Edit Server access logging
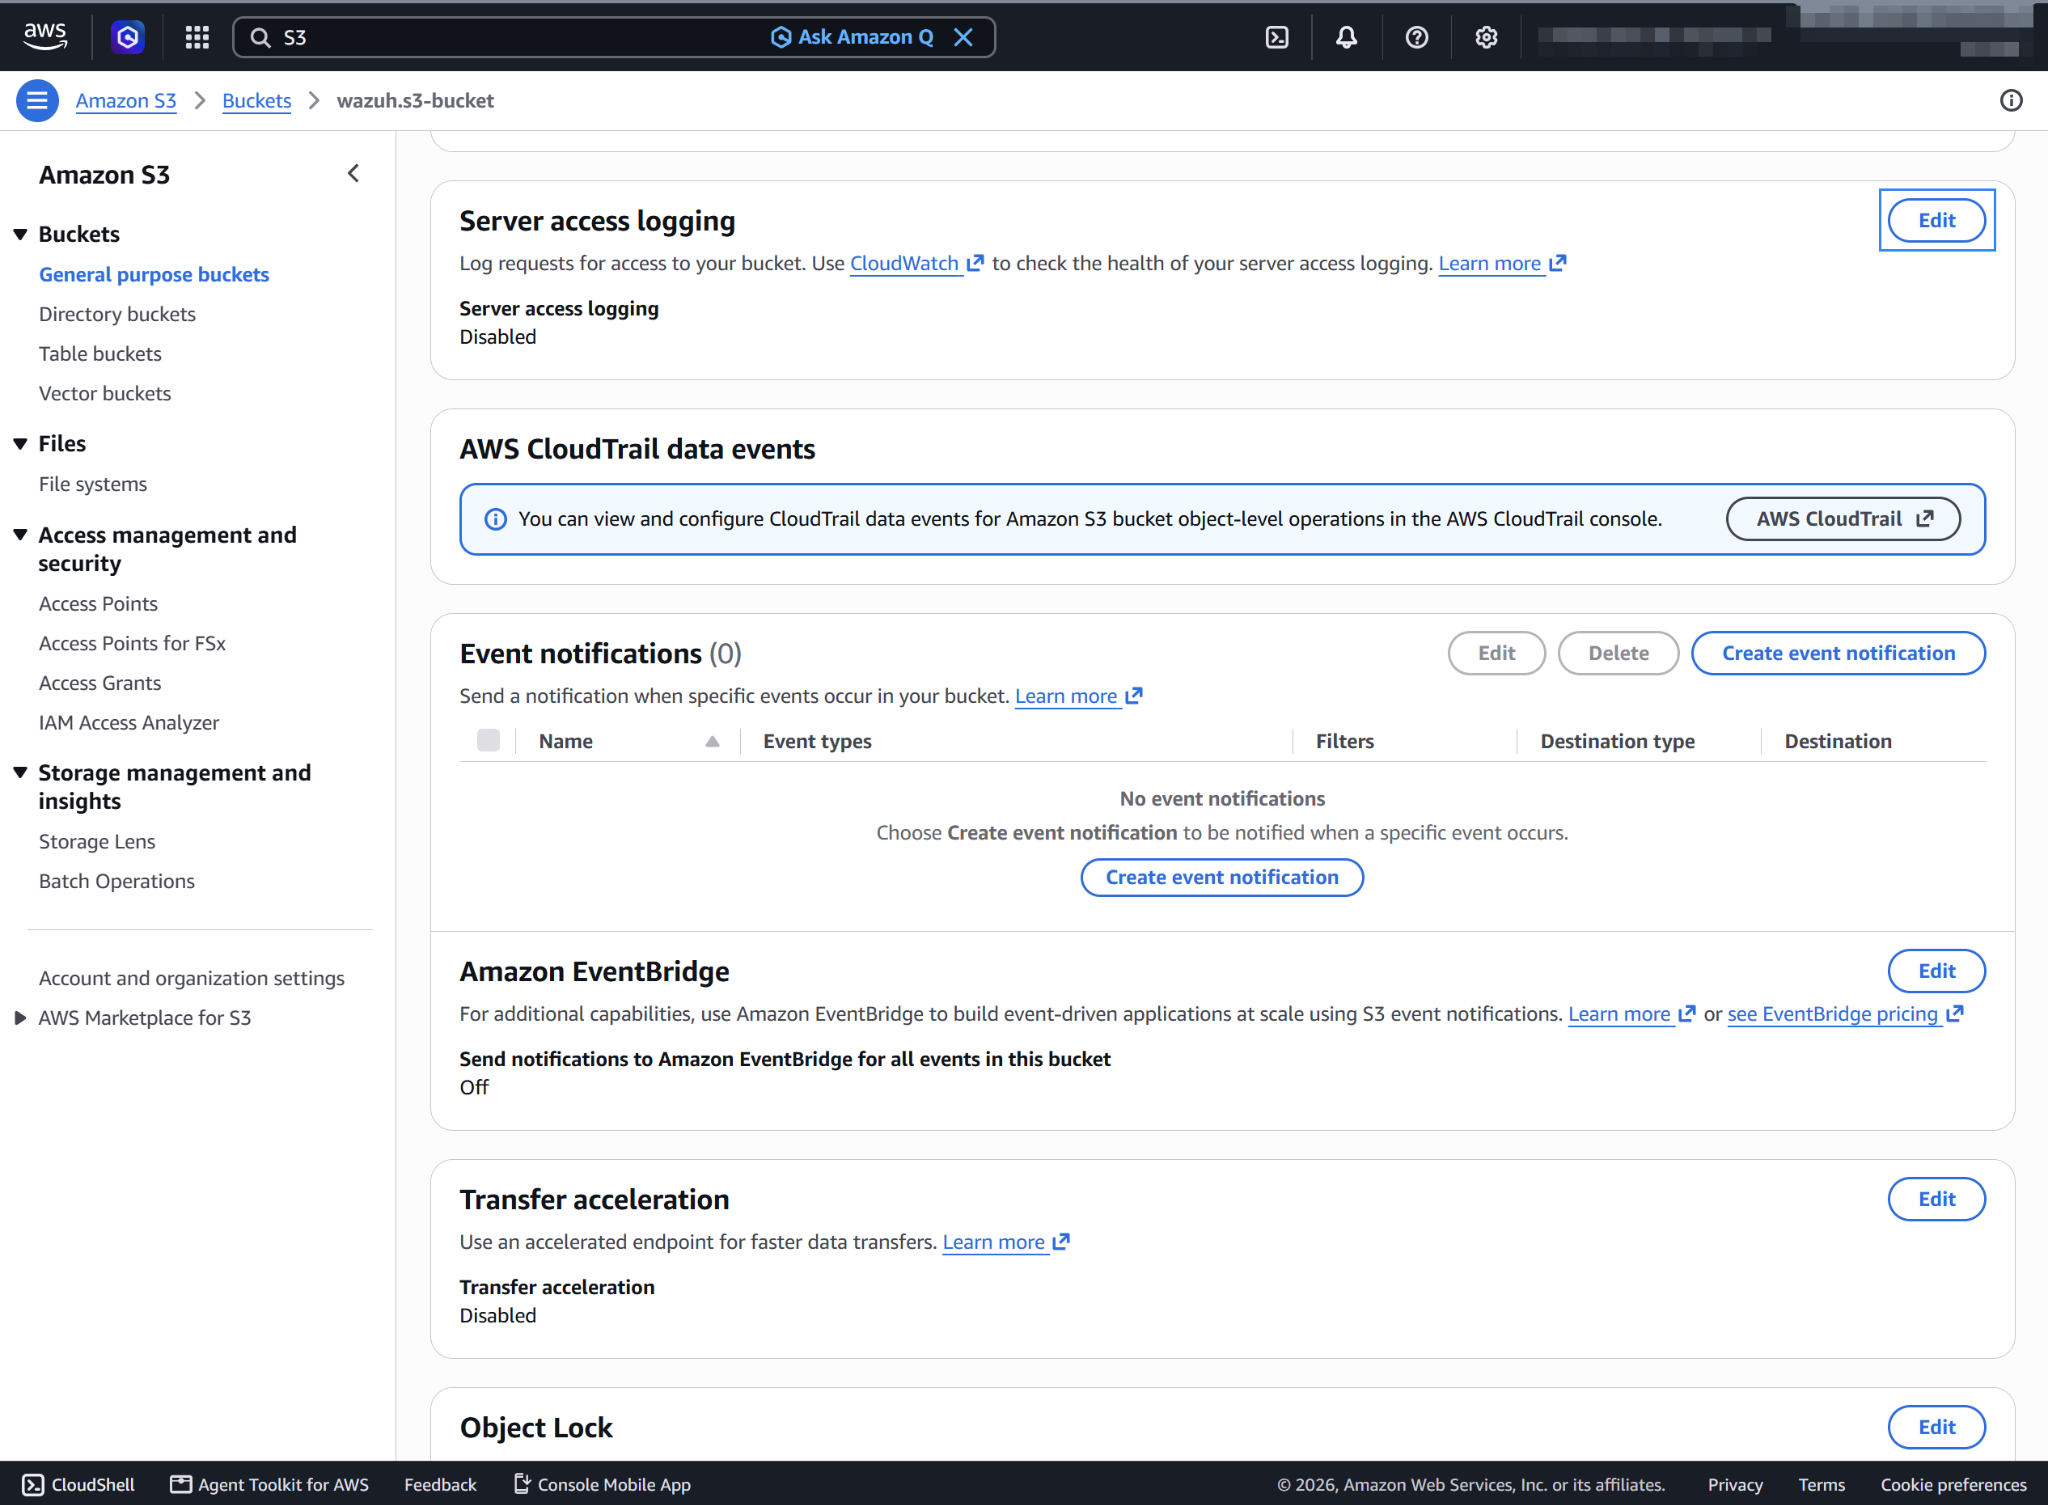The height and width of the screenshot is (1505, 2048). click(x=1936, y=220)
